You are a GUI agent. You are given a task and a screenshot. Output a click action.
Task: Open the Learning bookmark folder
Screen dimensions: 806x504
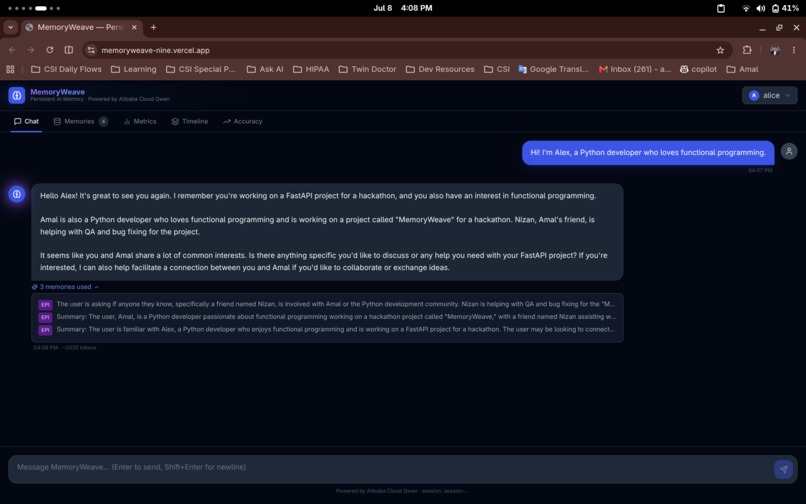coord(134,69)
